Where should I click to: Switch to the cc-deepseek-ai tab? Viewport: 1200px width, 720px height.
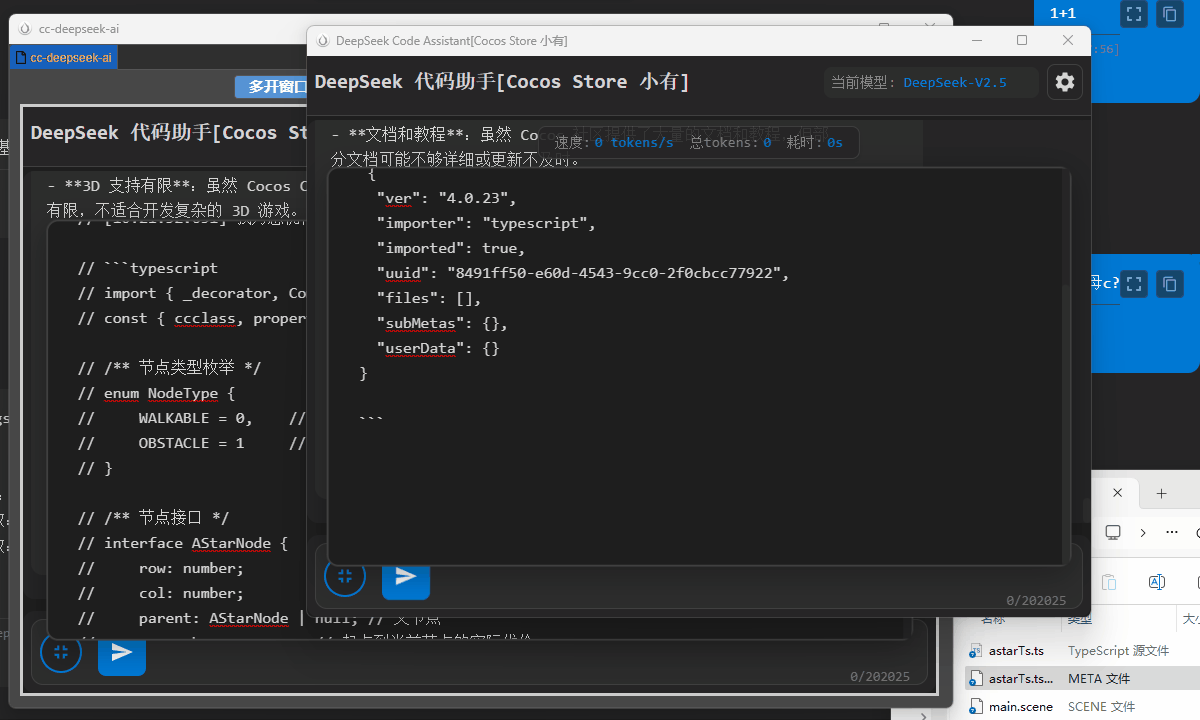tap(64, 58)
